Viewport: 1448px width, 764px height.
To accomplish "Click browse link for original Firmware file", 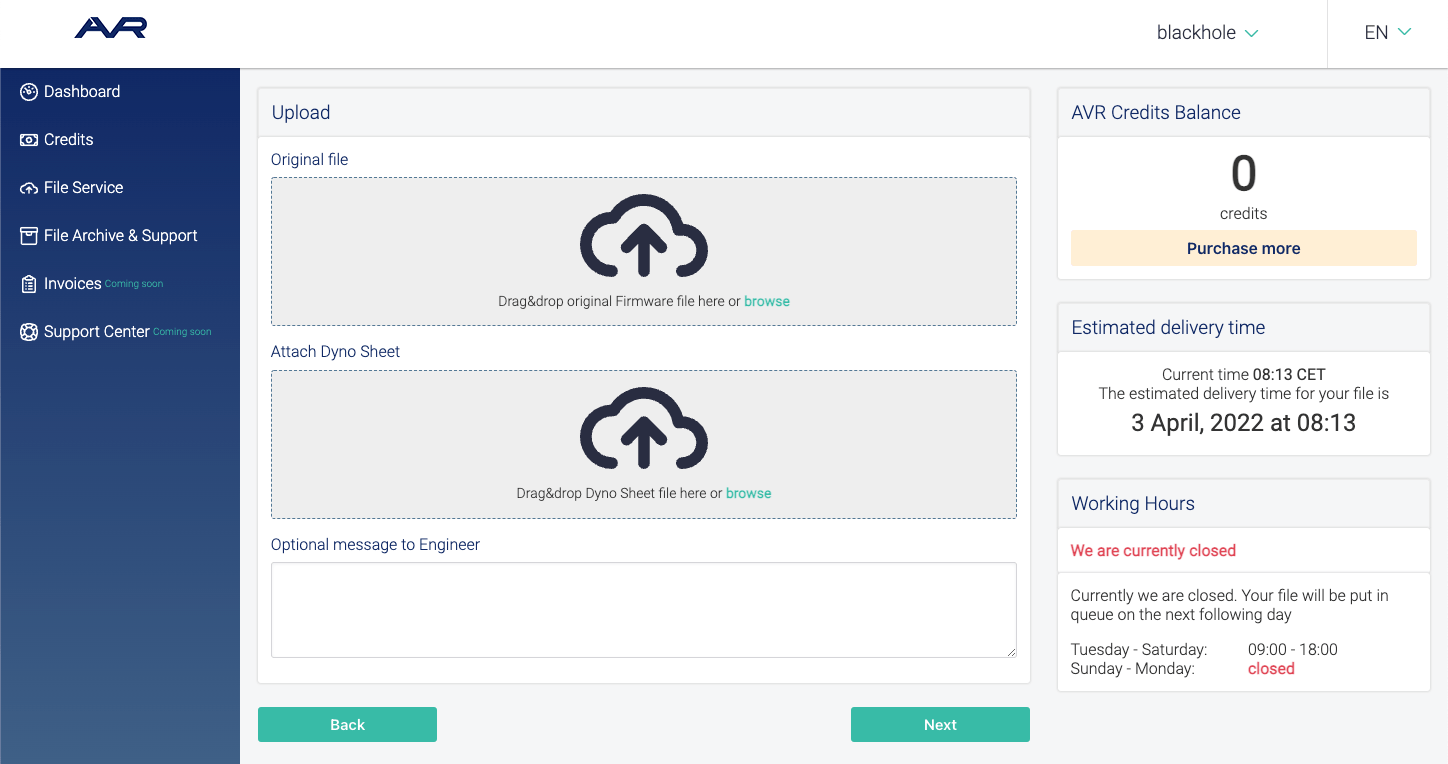I will point(767,301).
